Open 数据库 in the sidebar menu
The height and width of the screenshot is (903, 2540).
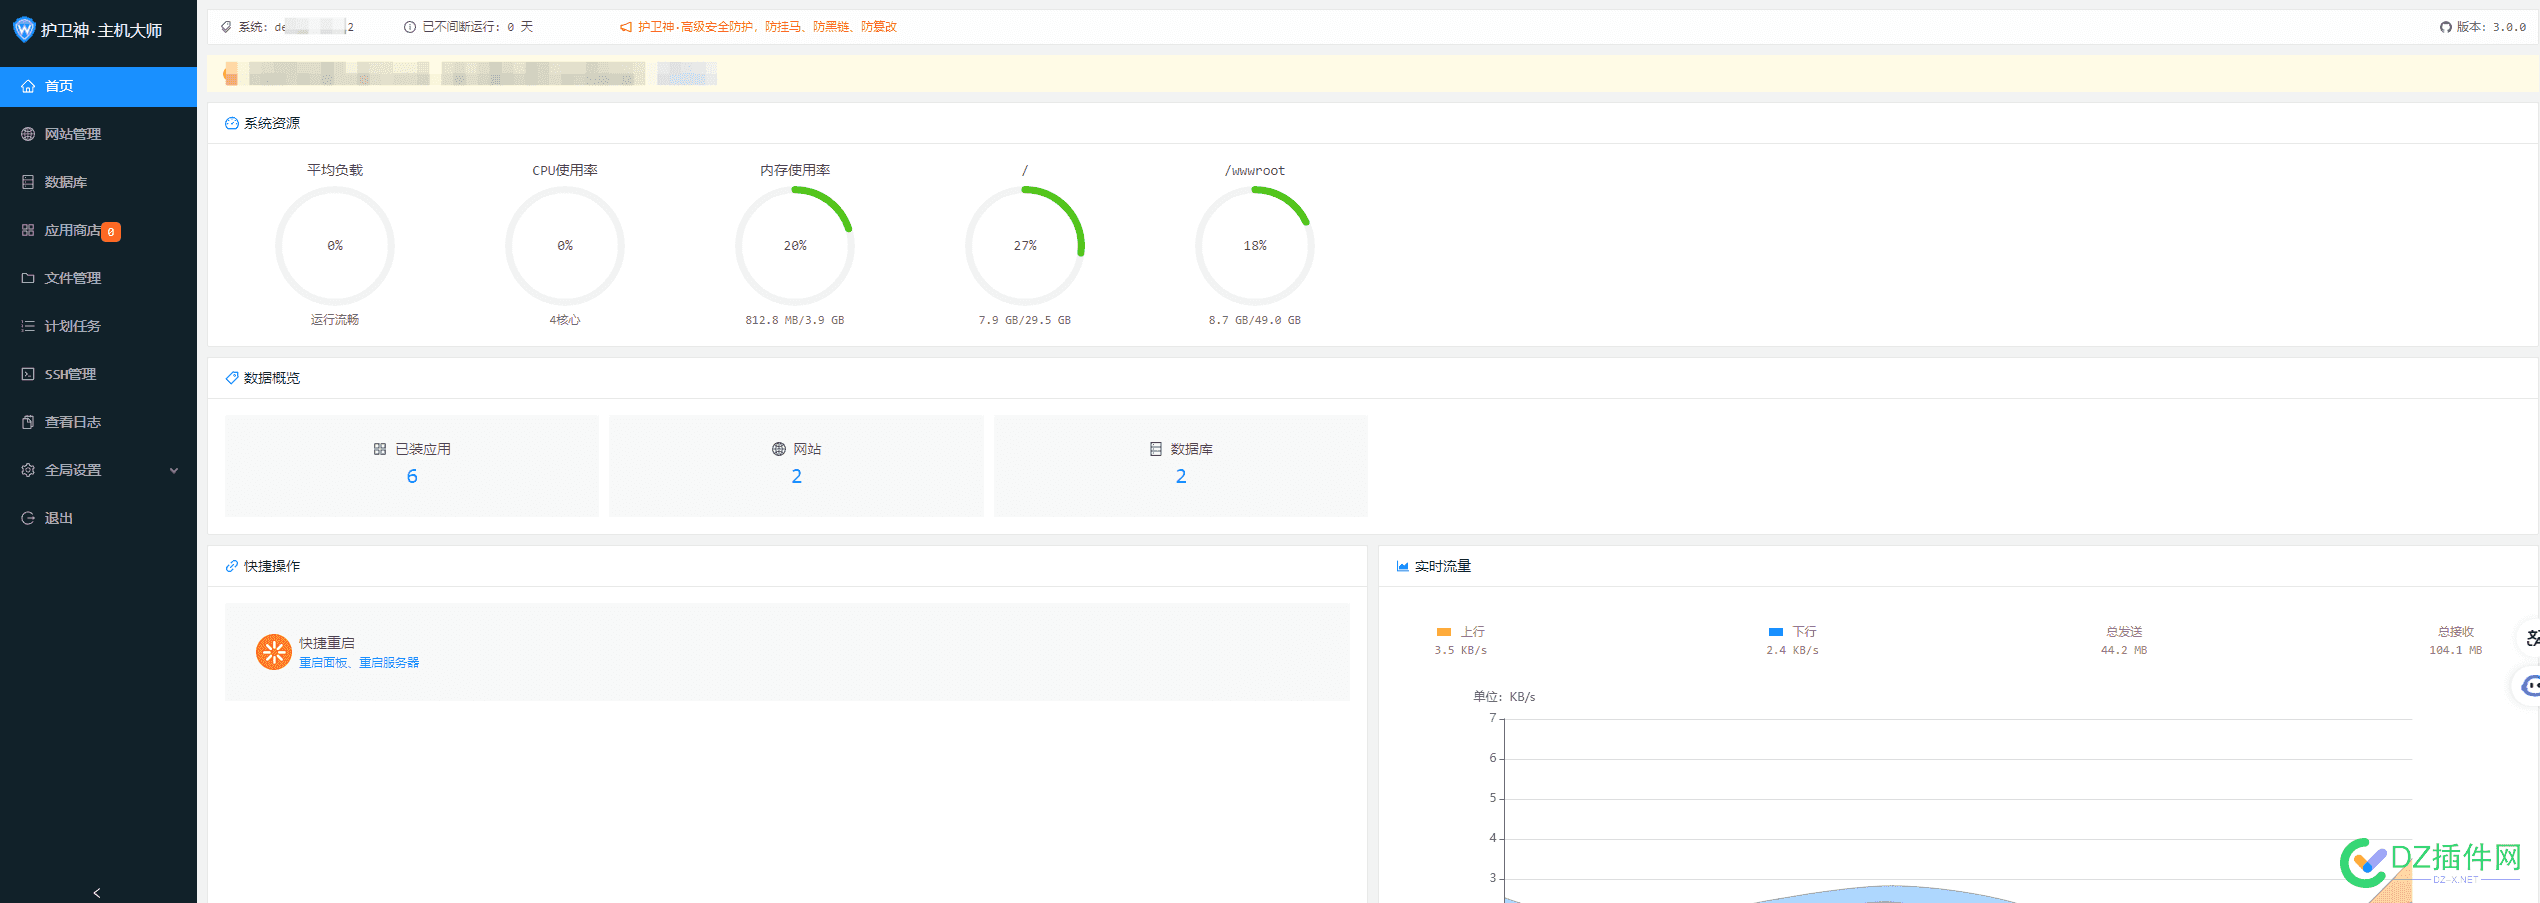(98, 182)
